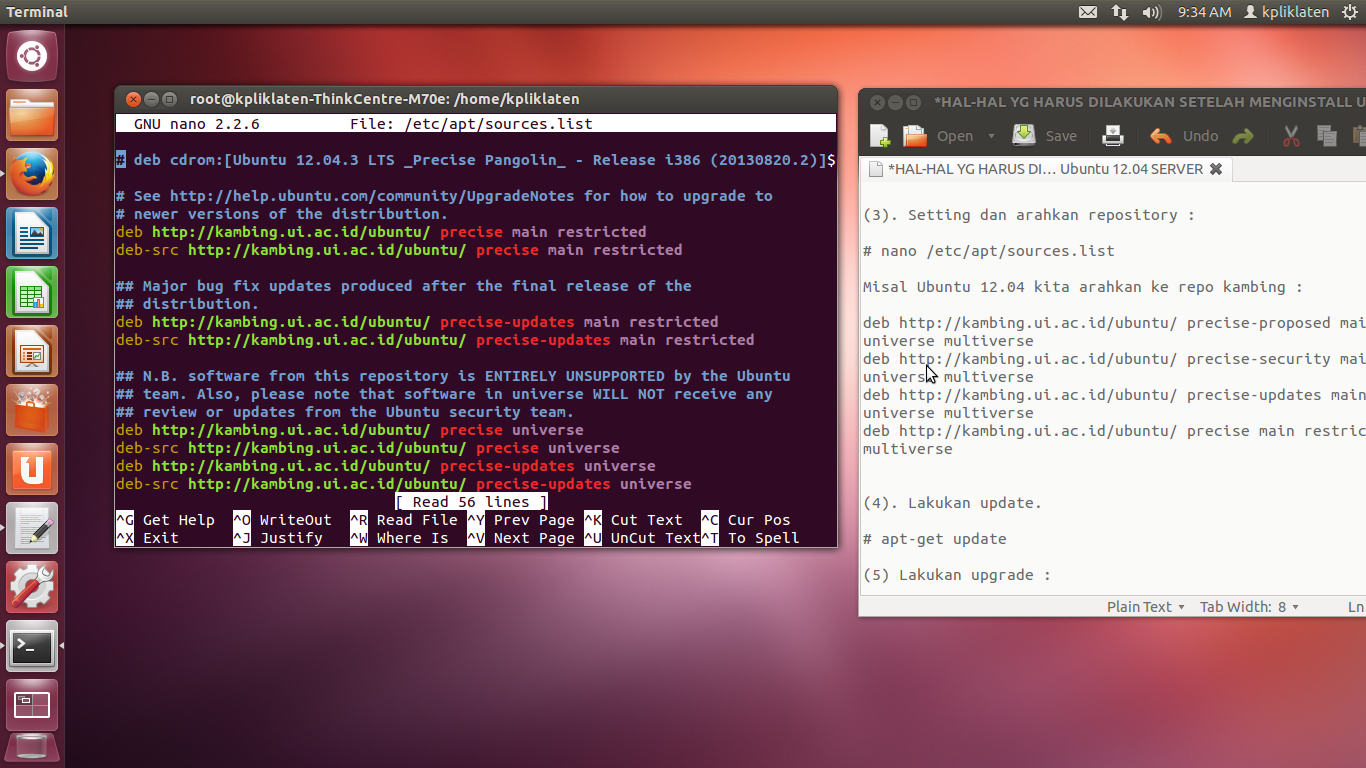Click '^C Cur Pos' shortcut in nano
The image size is (1366, 768).
745,520
